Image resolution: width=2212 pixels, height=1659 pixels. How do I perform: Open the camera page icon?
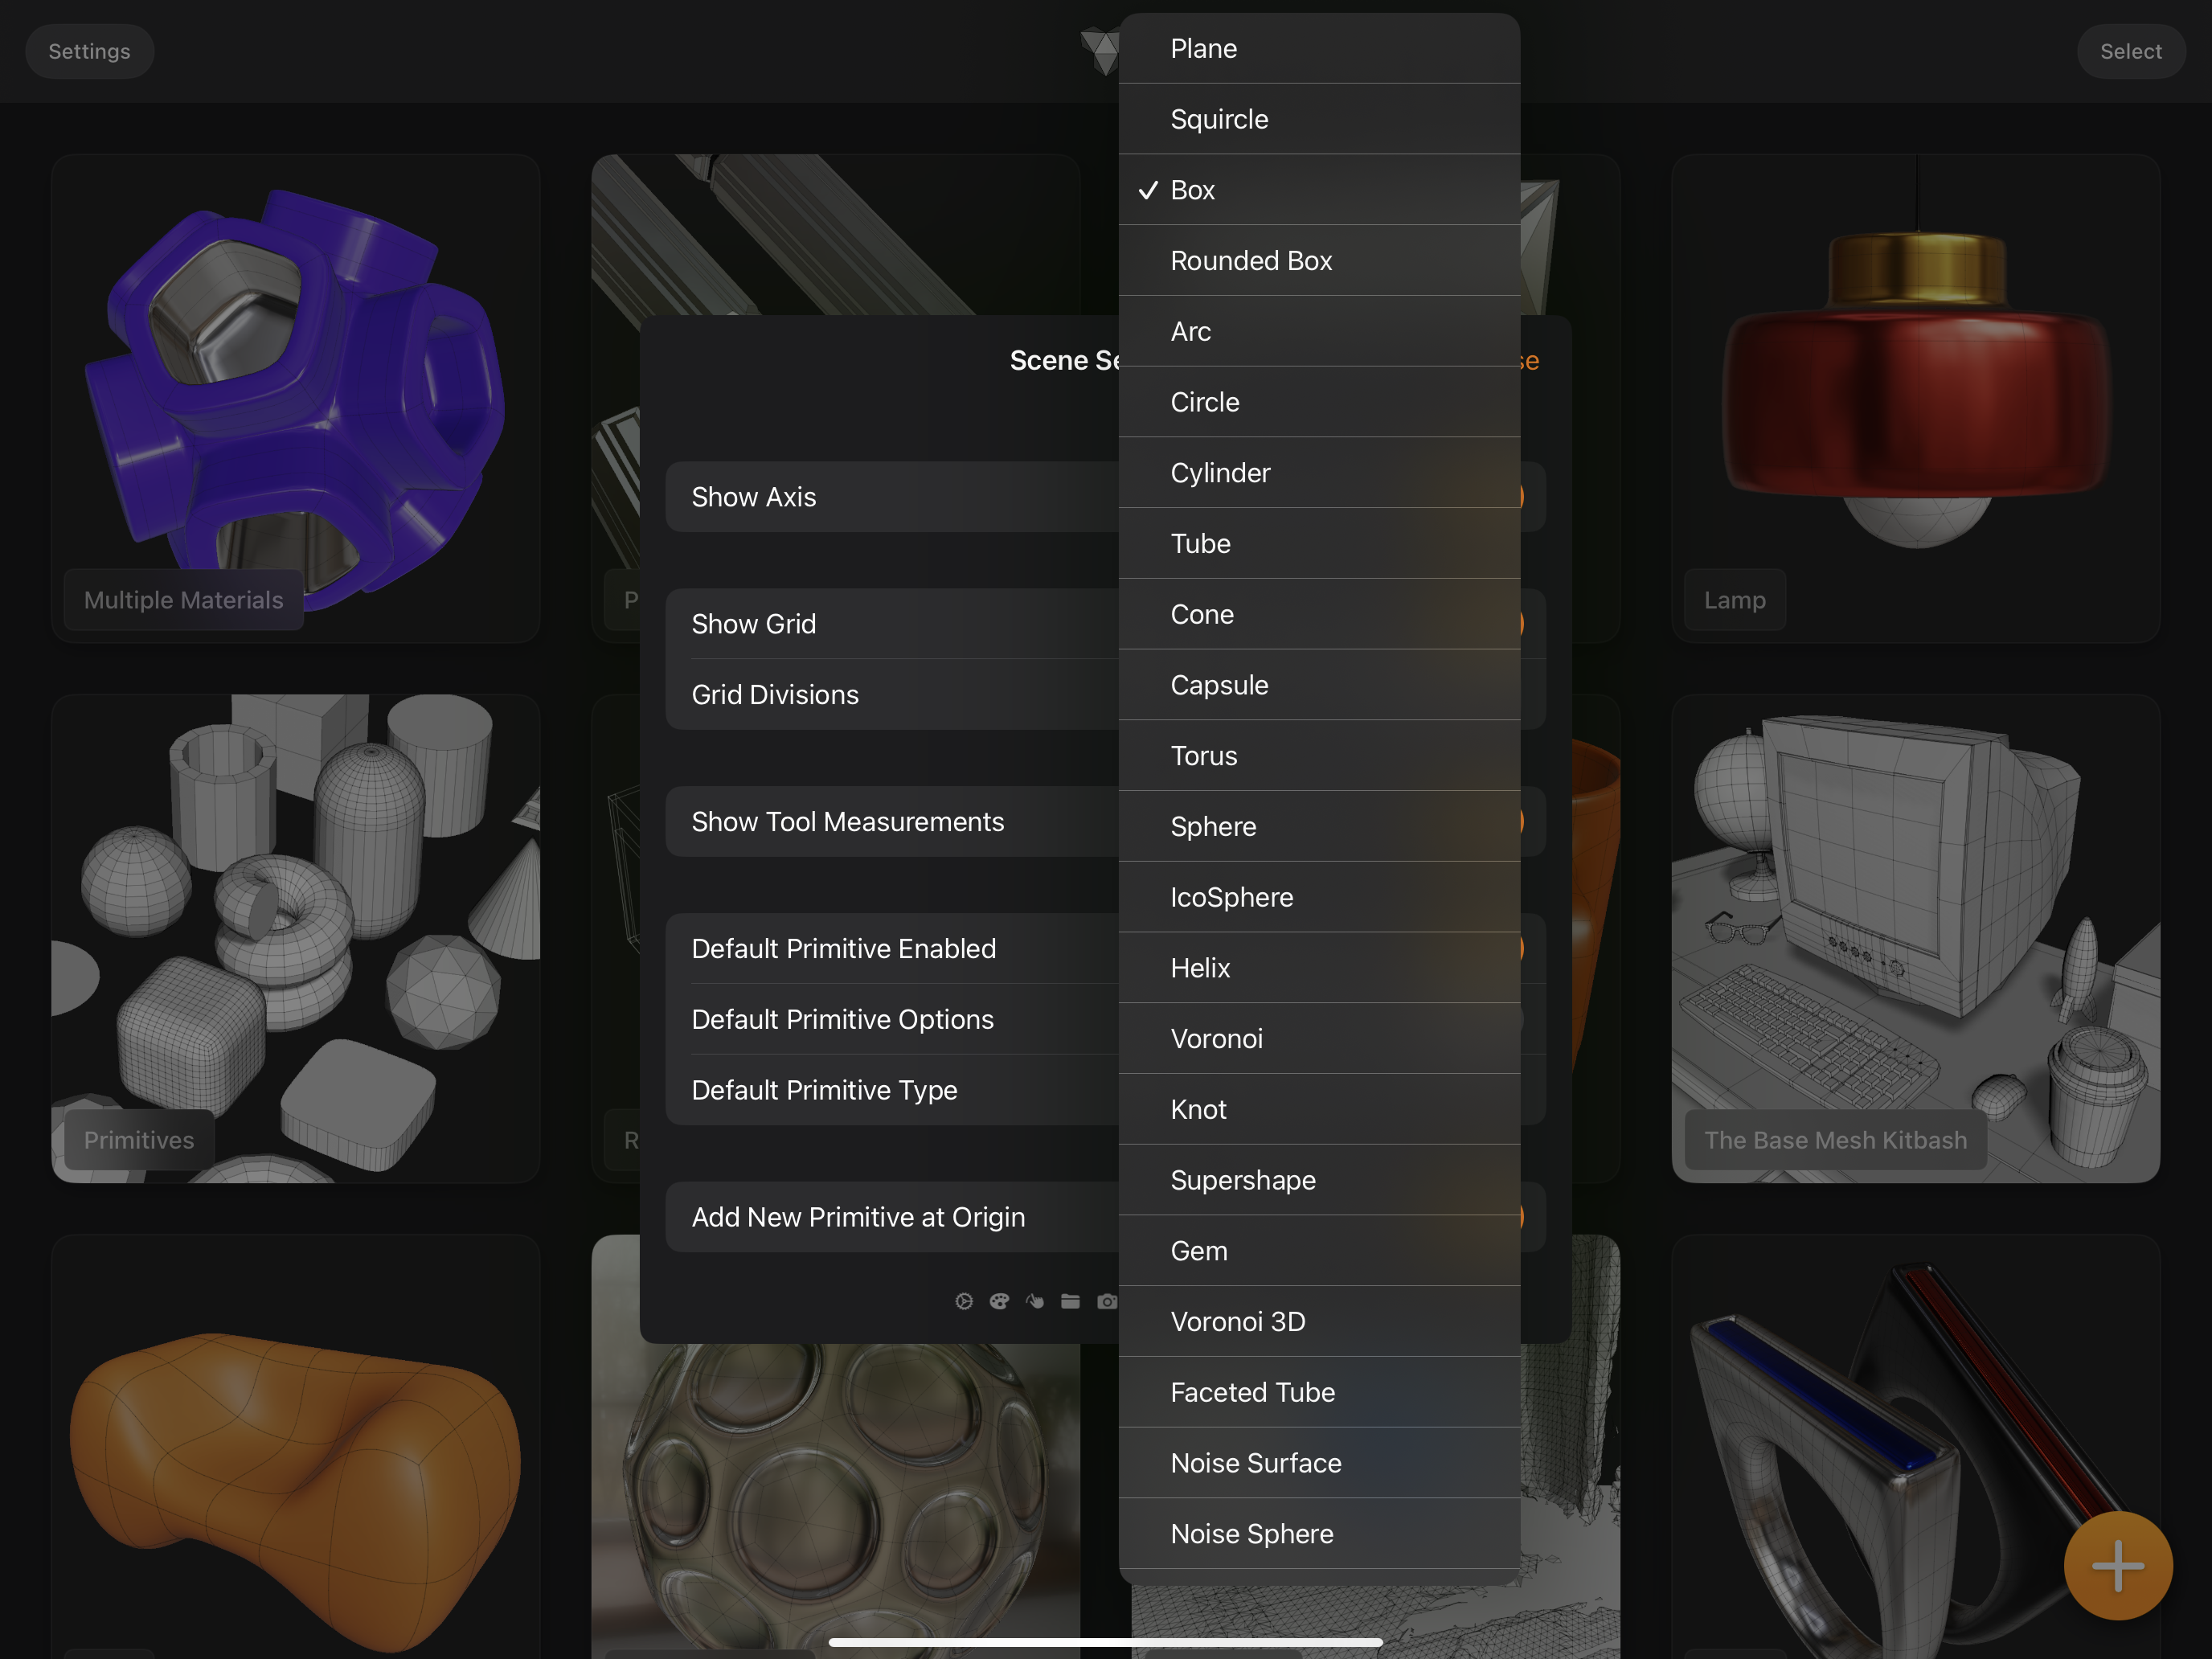1106,1301
